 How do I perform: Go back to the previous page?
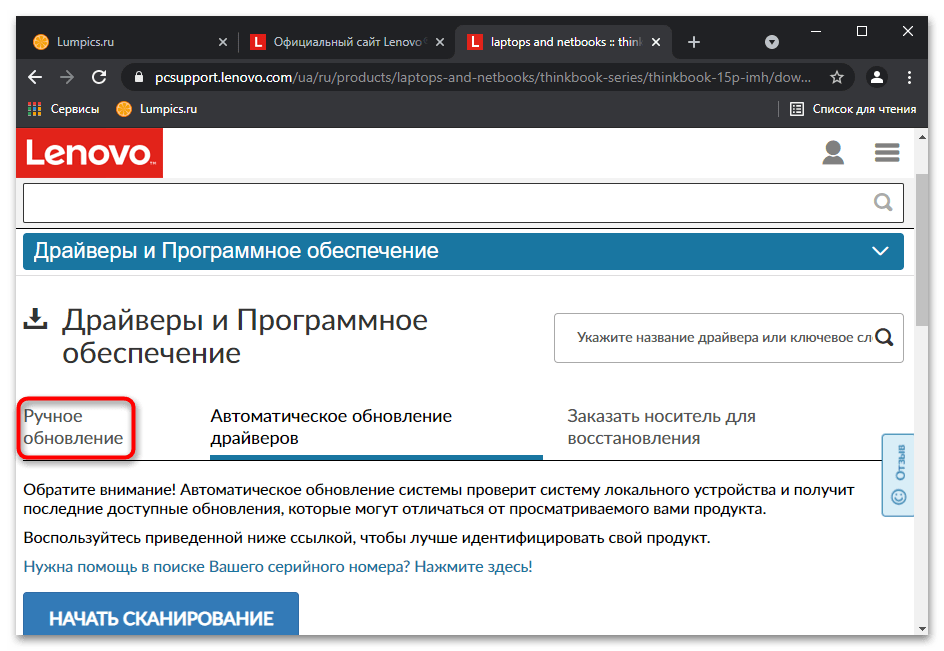[35, 77]
